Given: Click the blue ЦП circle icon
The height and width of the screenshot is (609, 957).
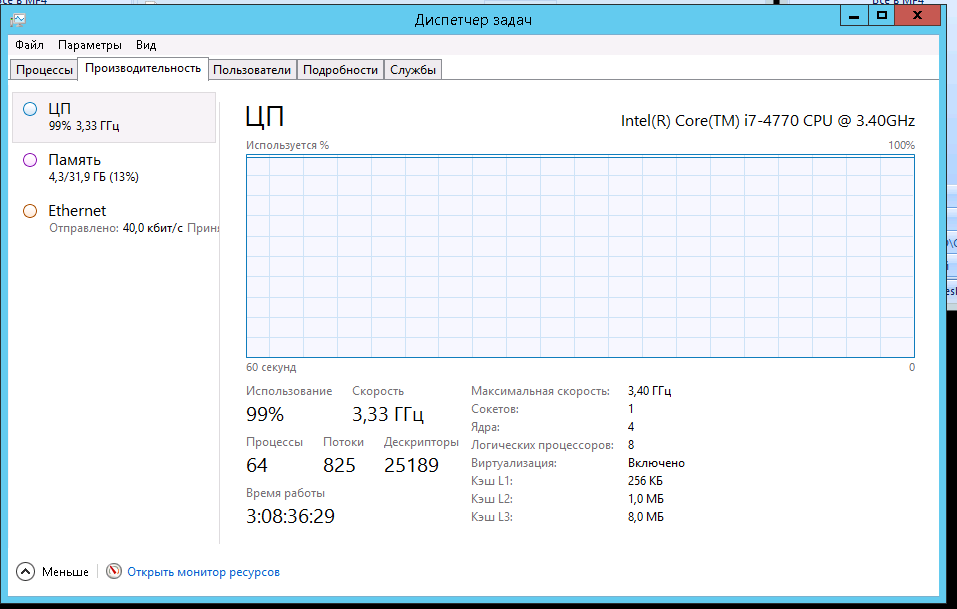Looking at the screenshot, I should coord(30,109).
